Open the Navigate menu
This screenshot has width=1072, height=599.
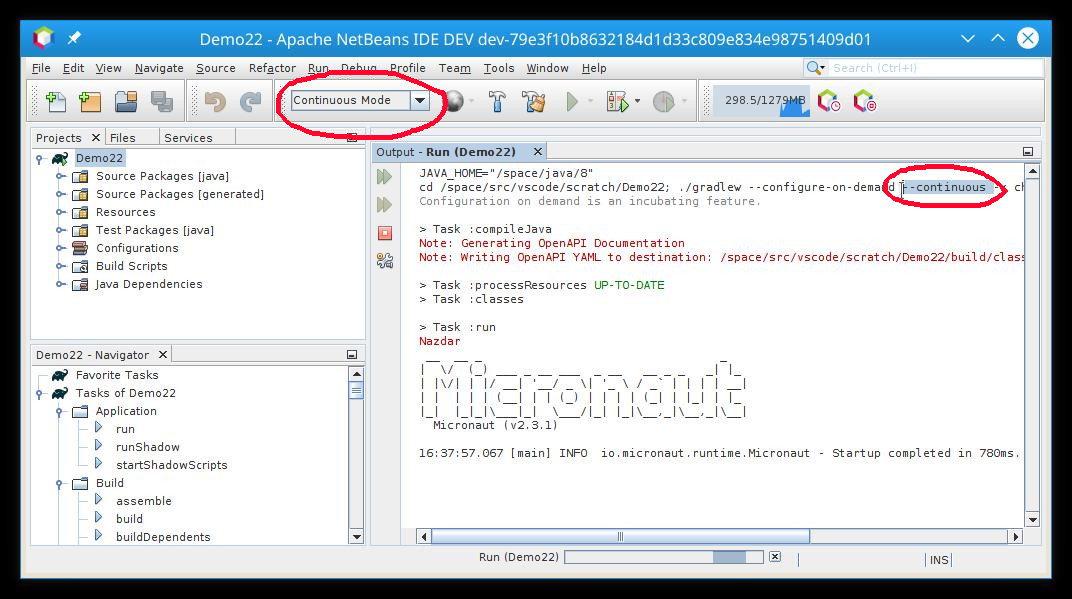[x=159, y=68]
